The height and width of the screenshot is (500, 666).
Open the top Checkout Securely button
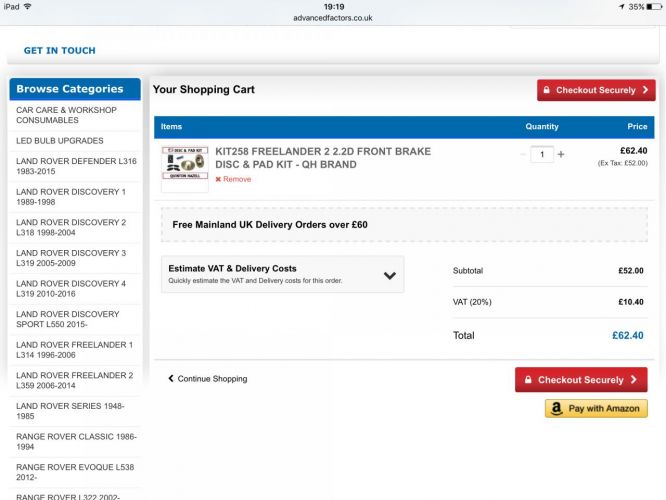click(x=596, y=90)
